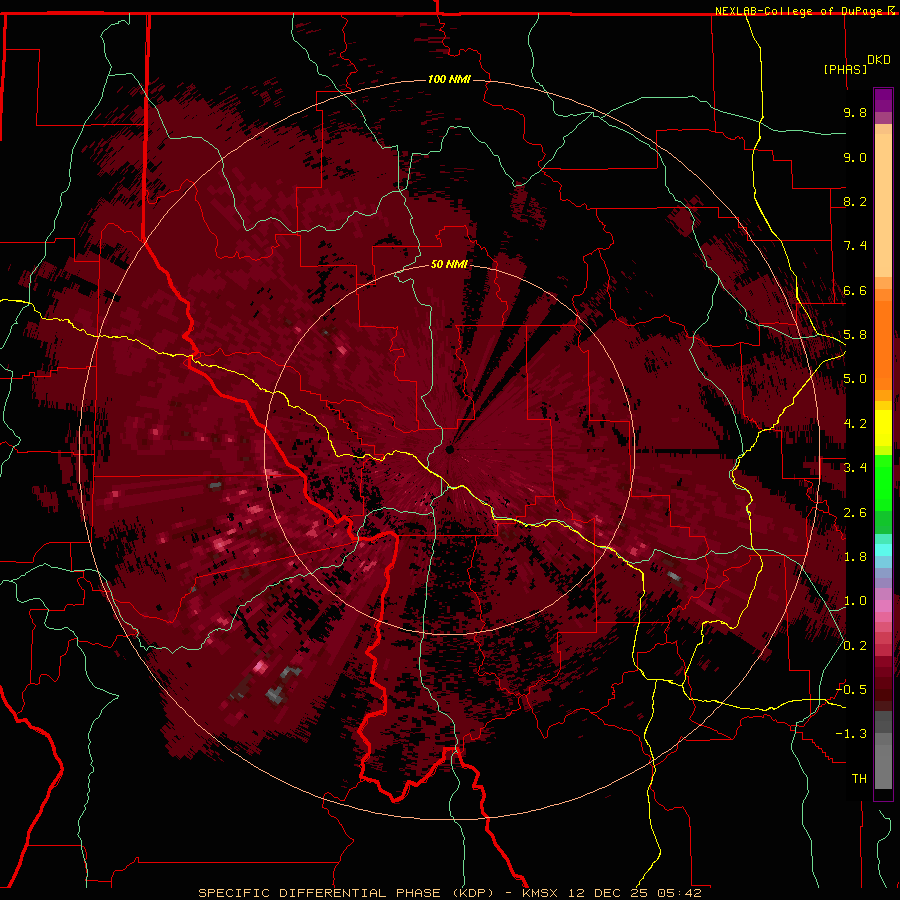Click the 1.8 value on the color scale

pos(855,557)
